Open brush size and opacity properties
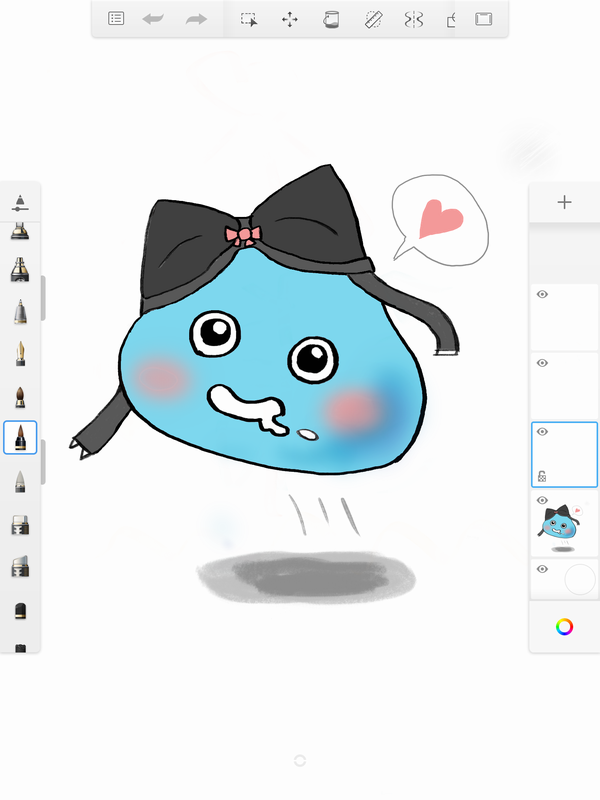 point(20,203)
